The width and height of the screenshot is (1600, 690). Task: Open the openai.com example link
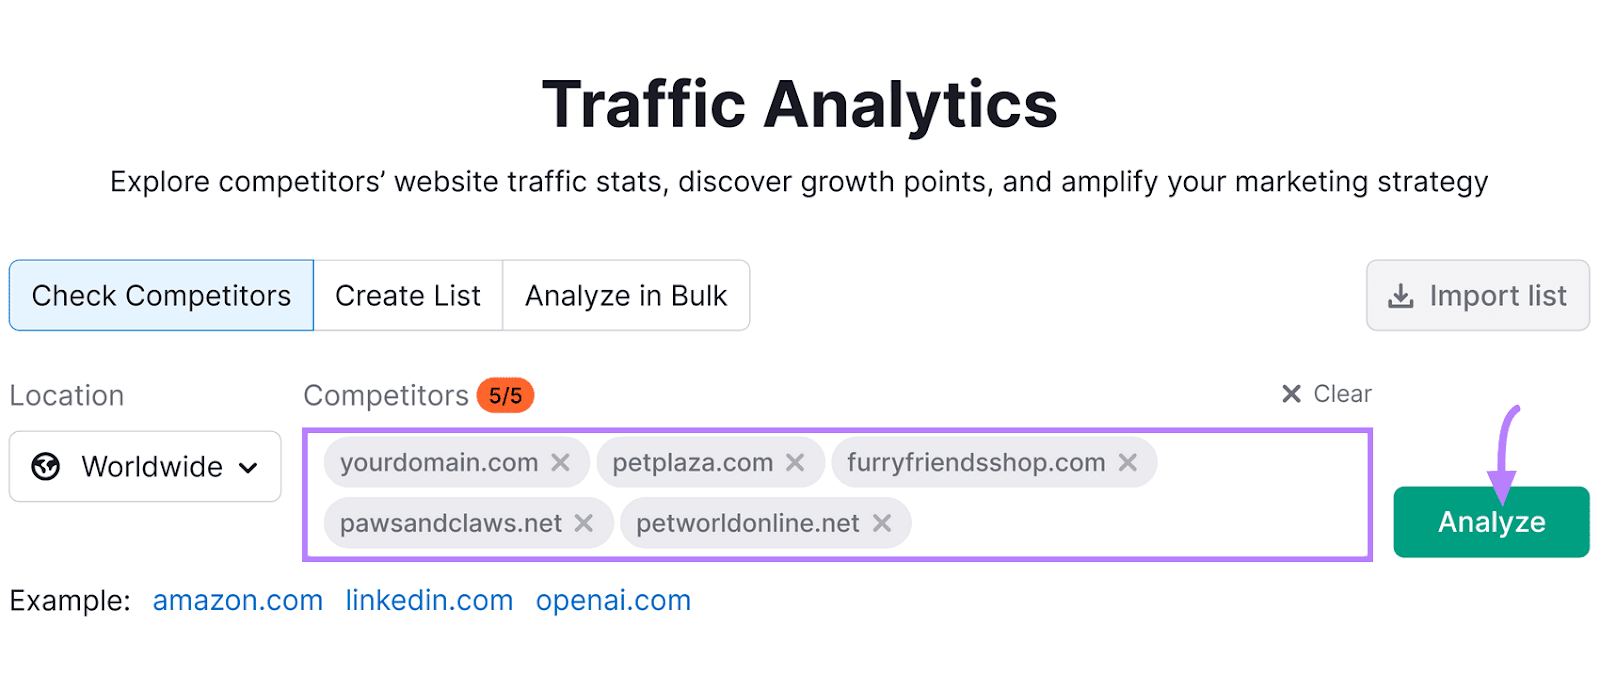click(x=612, y=600)
